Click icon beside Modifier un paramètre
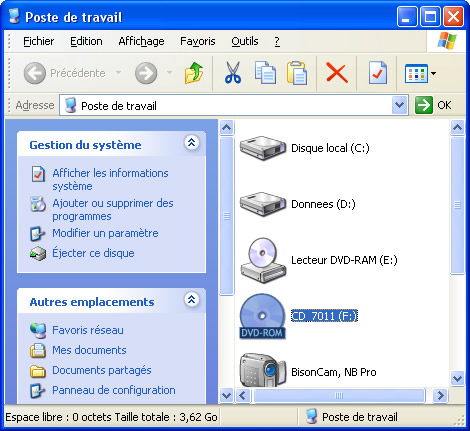The image size is (470, 431). point(37,234)
